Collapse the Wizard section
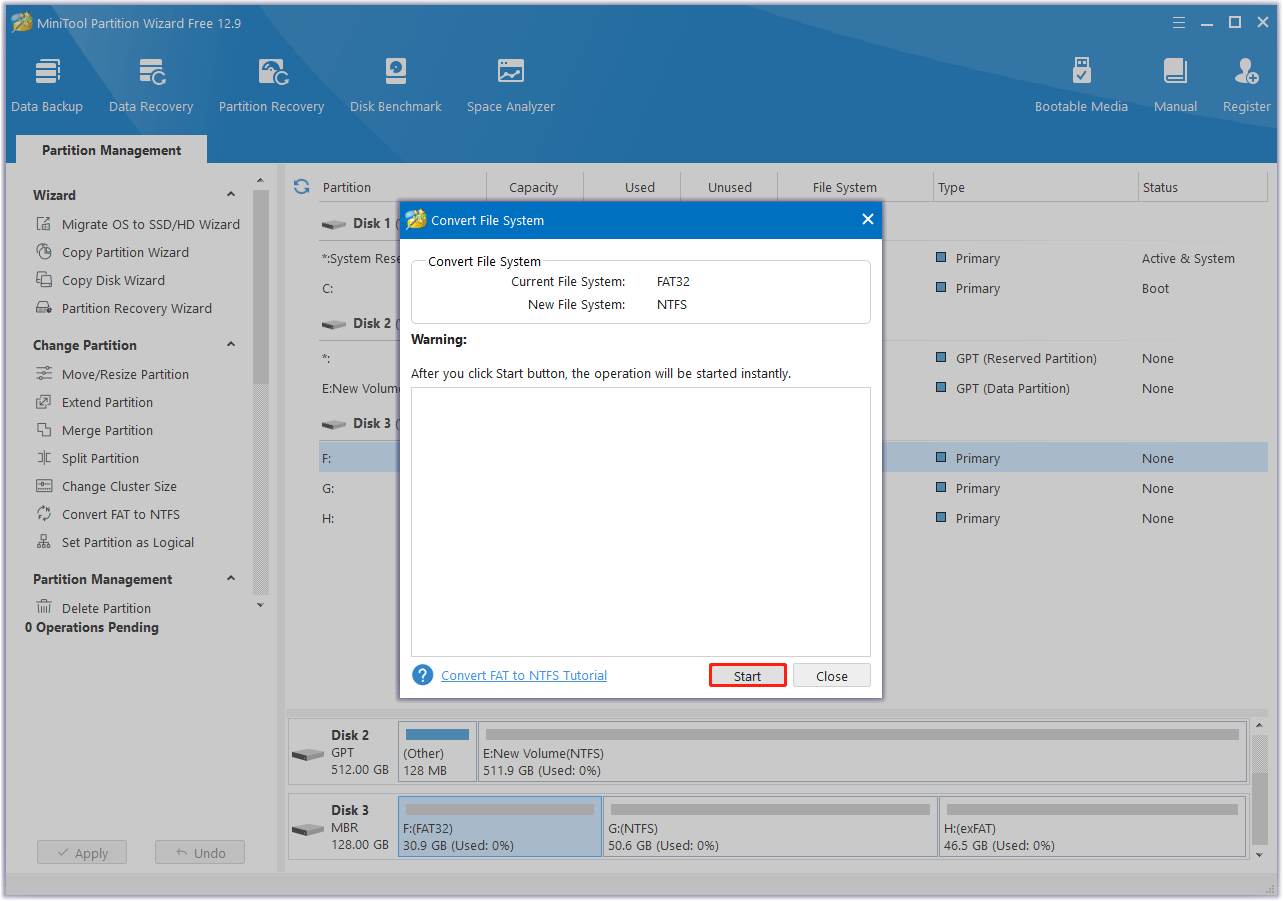 (231, 195)
